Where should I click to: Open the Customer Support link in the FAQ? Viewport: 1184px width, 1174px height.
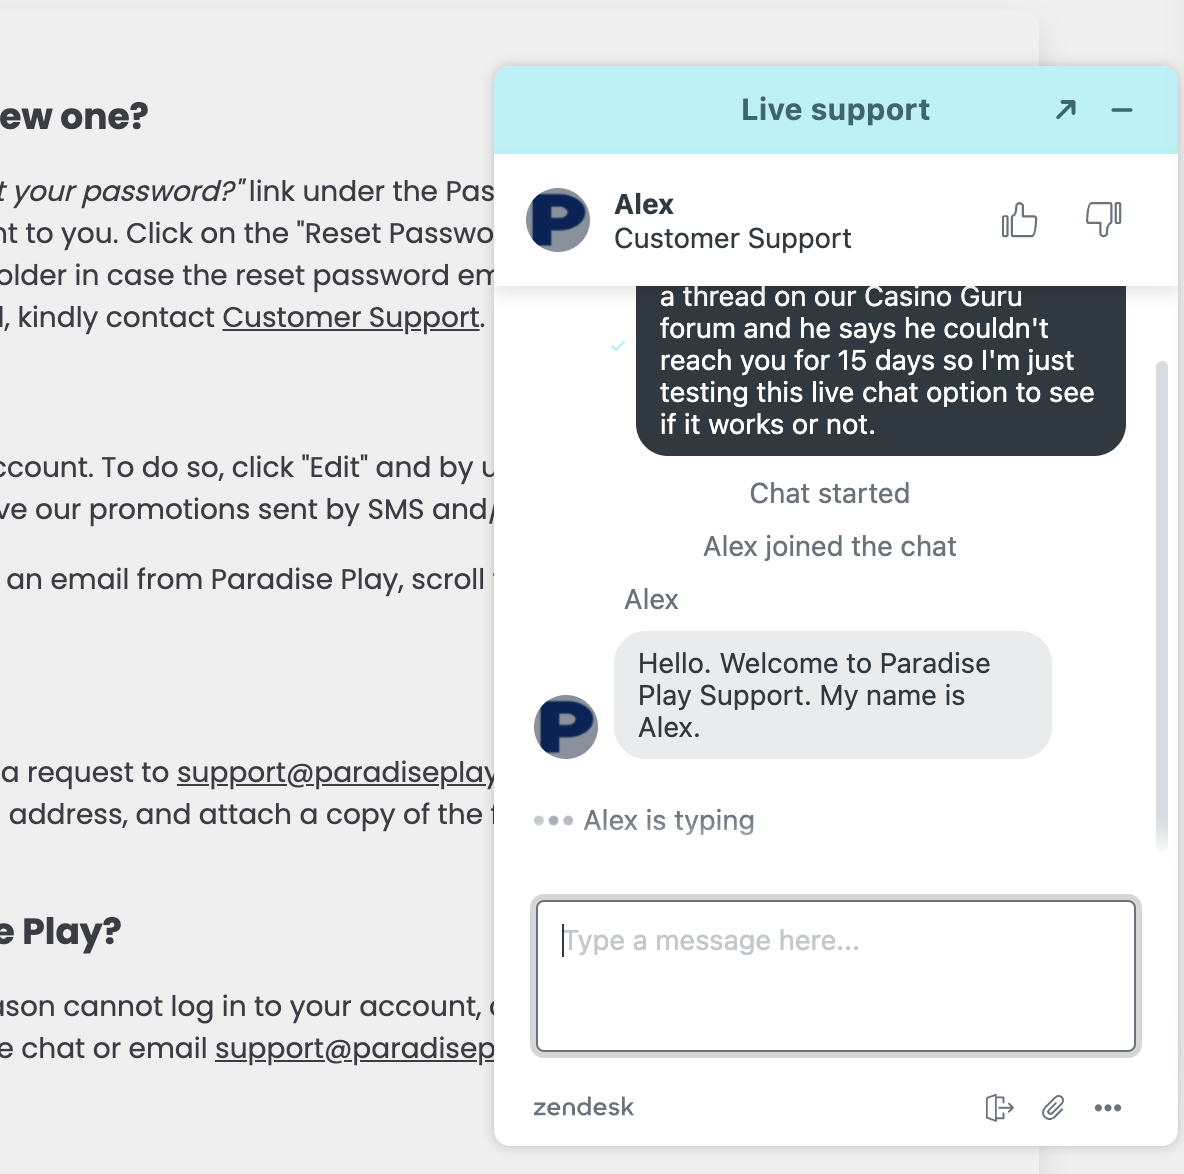coord(351,318)
